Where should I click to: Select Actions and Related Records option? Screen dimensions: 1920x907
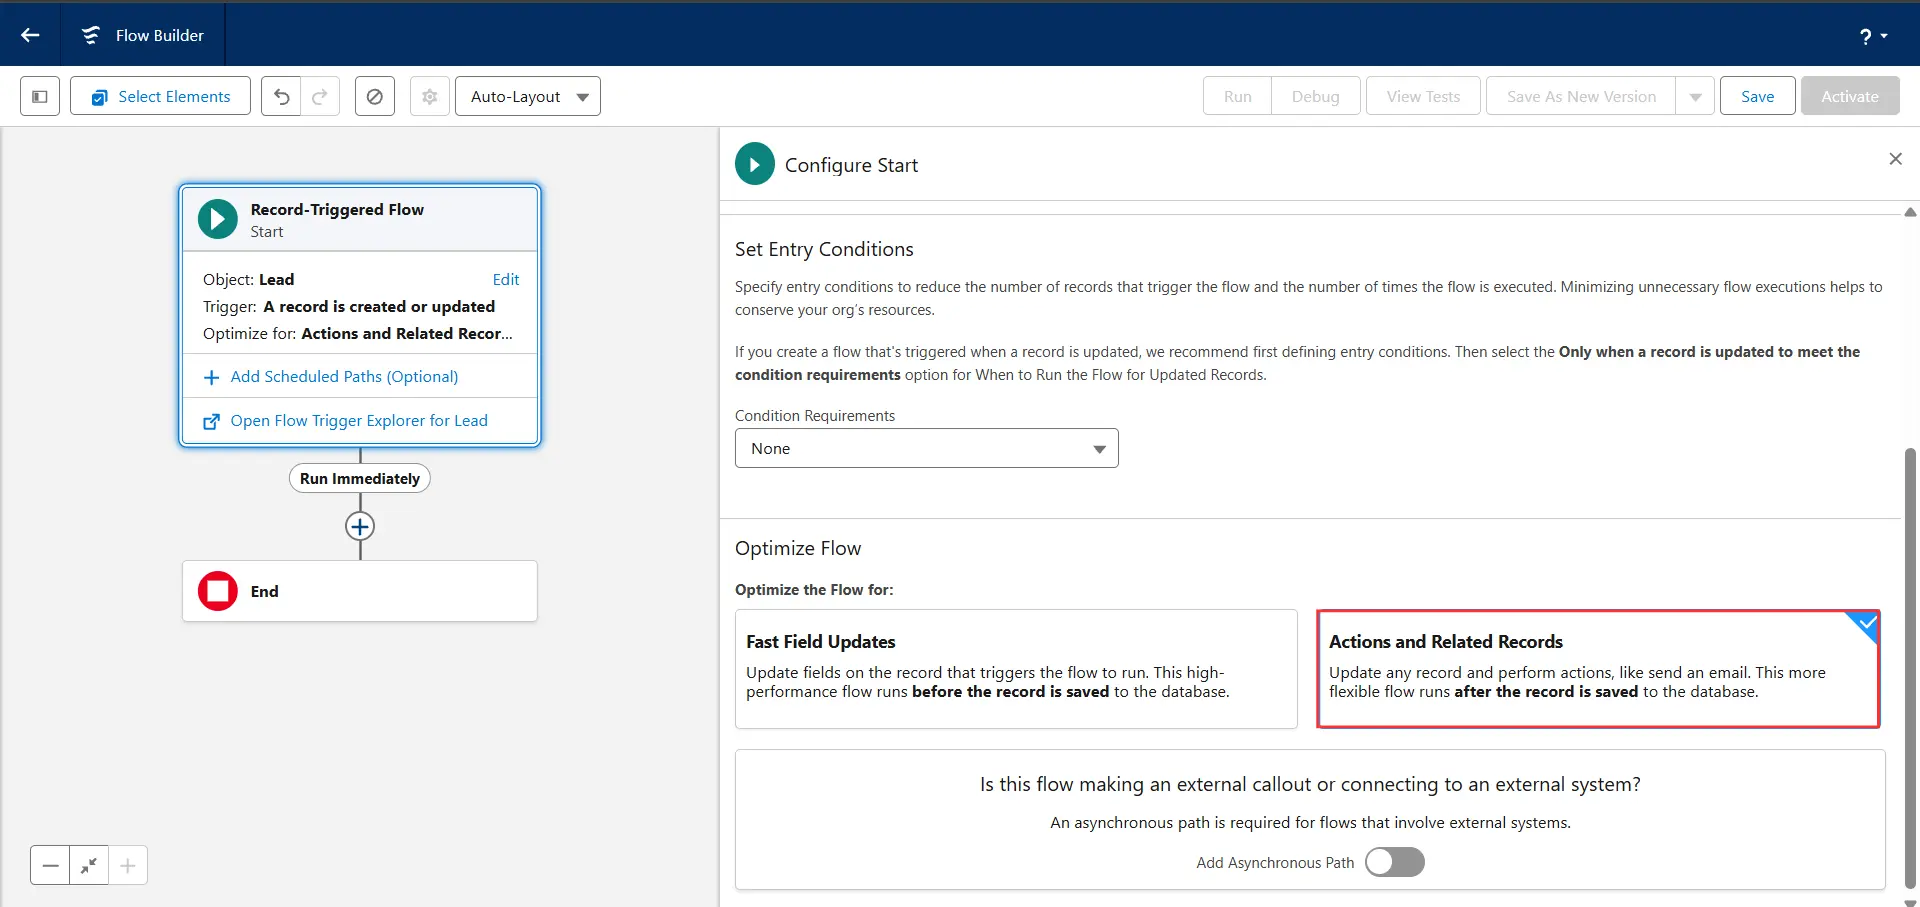[1598, 668]
